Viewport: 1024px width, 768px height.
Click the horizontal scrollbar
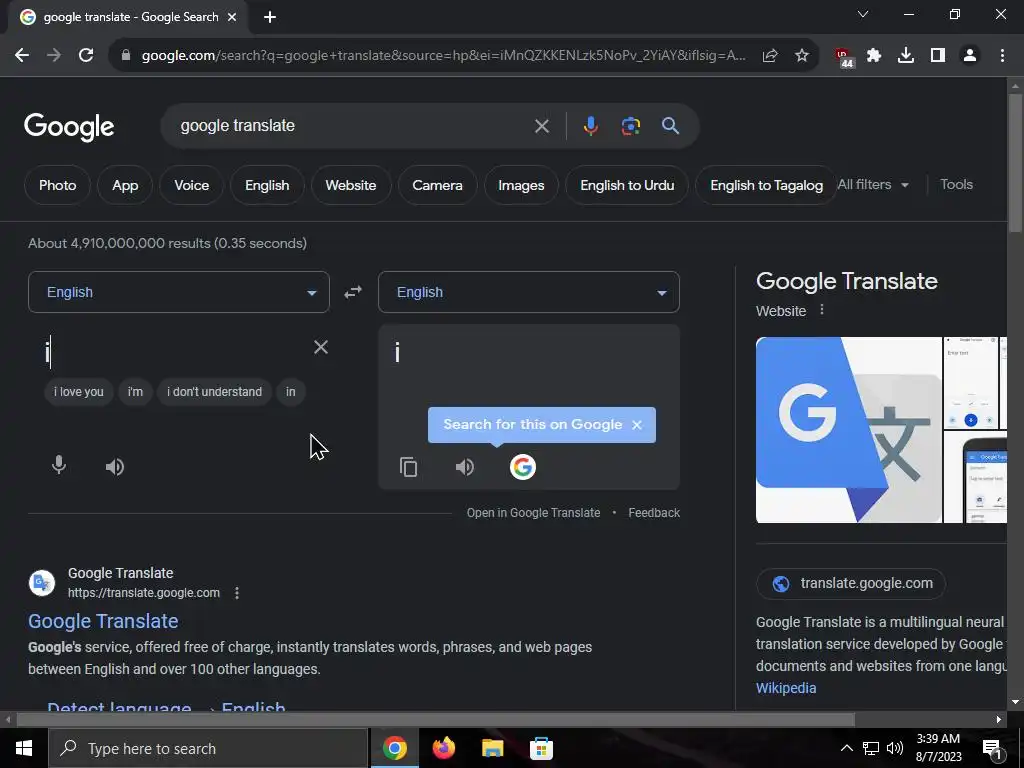coord(435,720)
